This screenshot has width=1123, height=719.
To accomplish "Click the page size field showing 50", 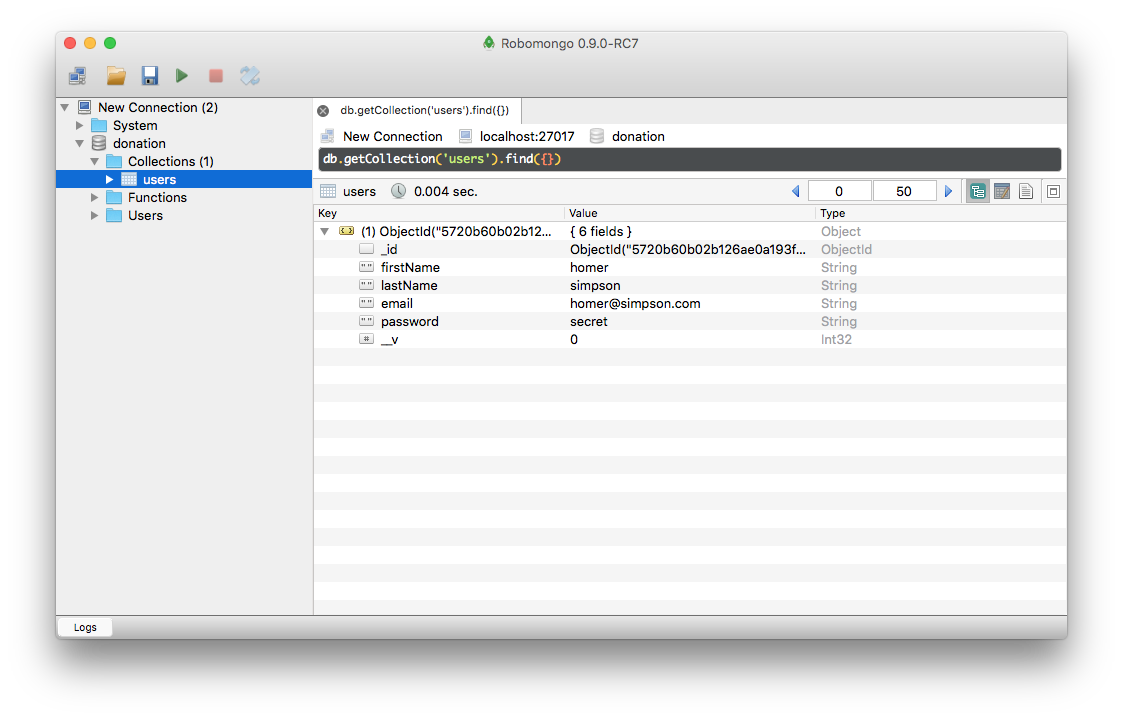I will pyautogui.click(x=904, y=191).
